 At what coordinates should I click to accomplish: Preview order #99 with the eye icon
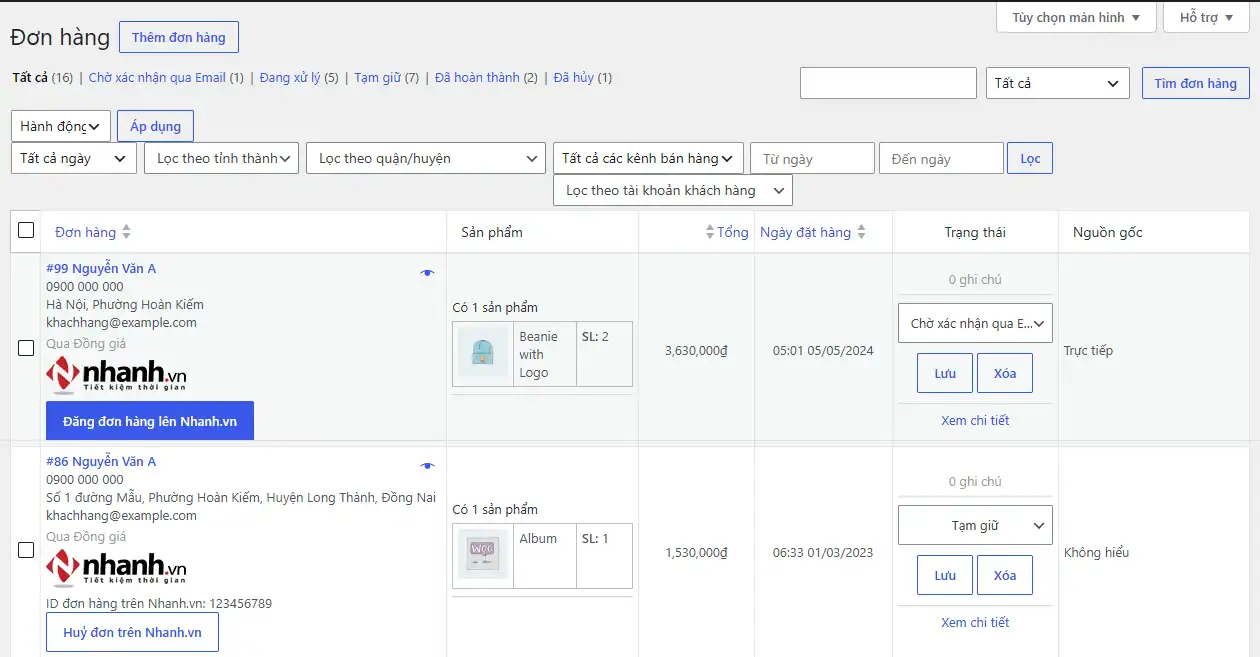[427, 272]
